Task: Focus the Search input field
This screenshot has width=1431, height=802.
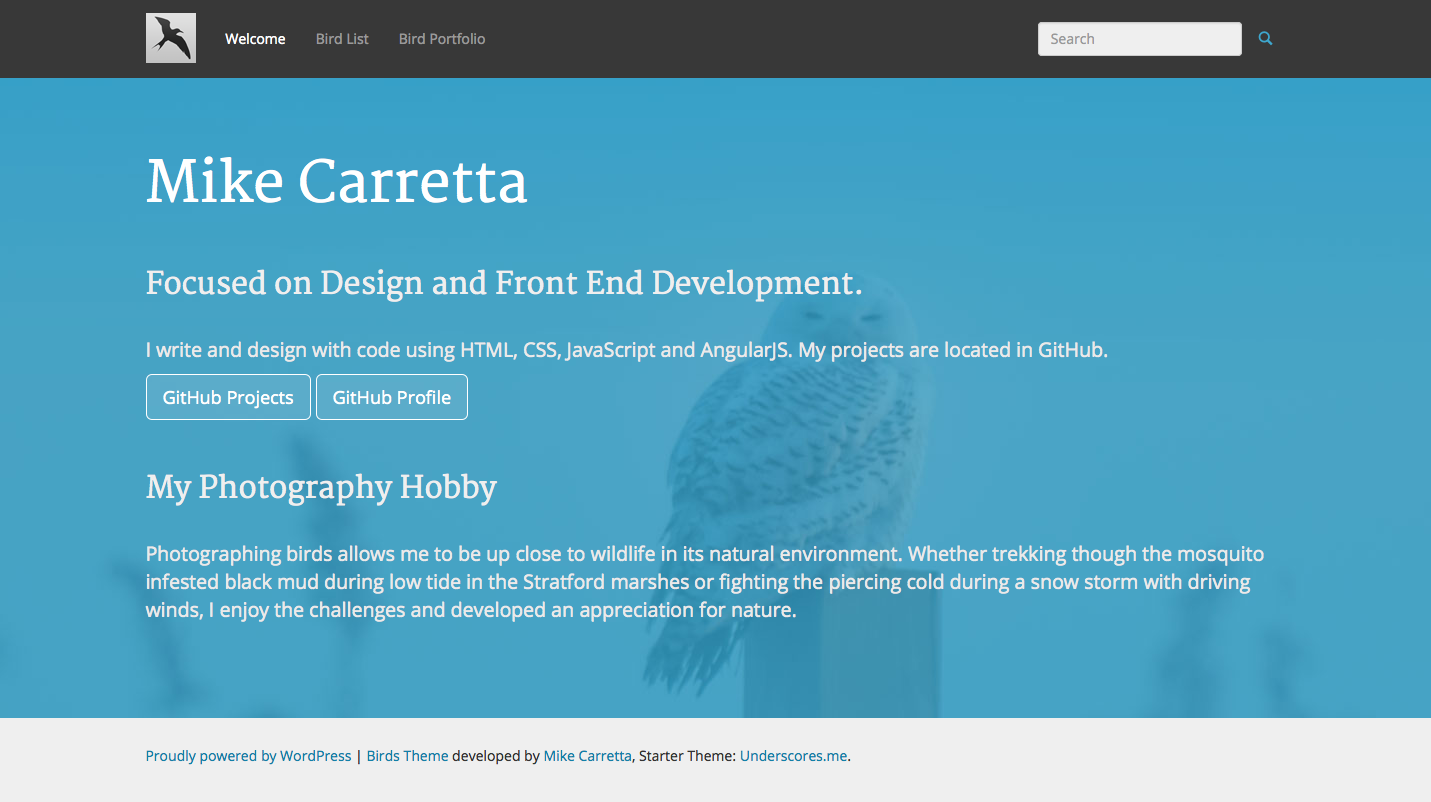Action: [1140, 39]
